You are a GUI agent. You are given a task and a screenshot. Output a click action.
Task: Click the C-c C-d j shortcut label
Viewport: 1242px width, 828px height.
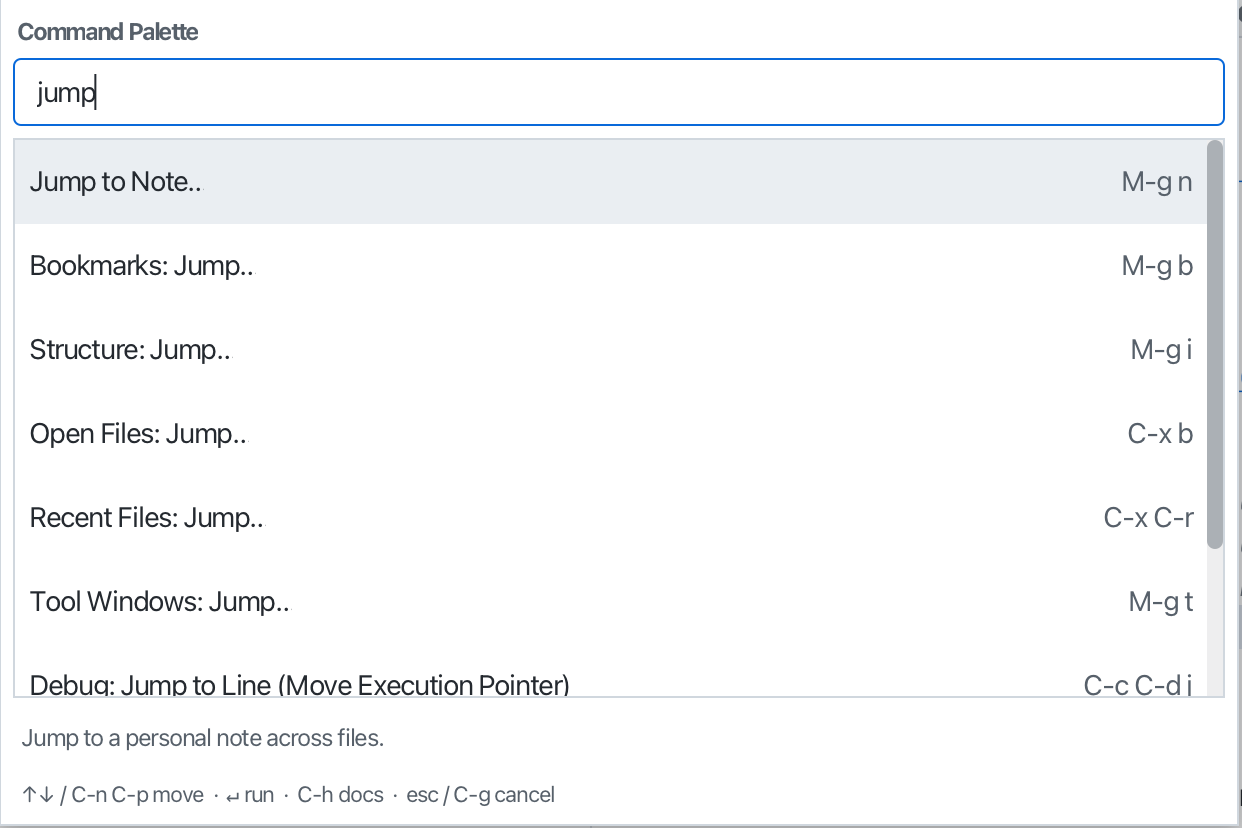(x=1139, y=685)
